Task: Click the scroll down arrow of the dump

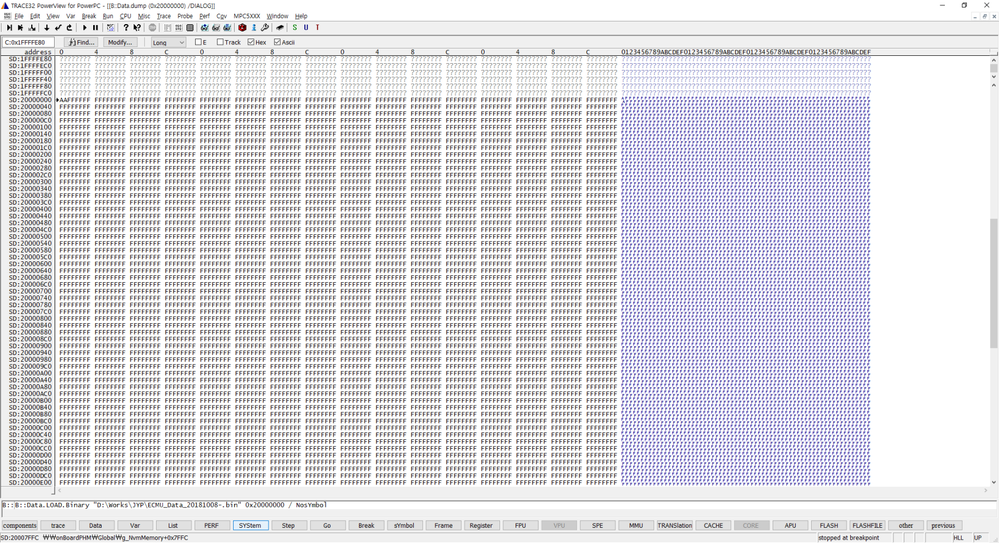Action: point(993,482)
